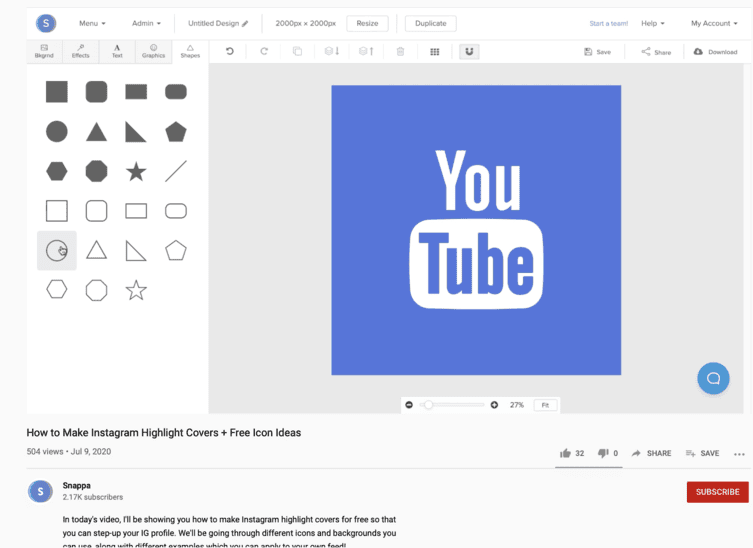
Task: Click the Duplicate button
Action: [x=431, y=23]
